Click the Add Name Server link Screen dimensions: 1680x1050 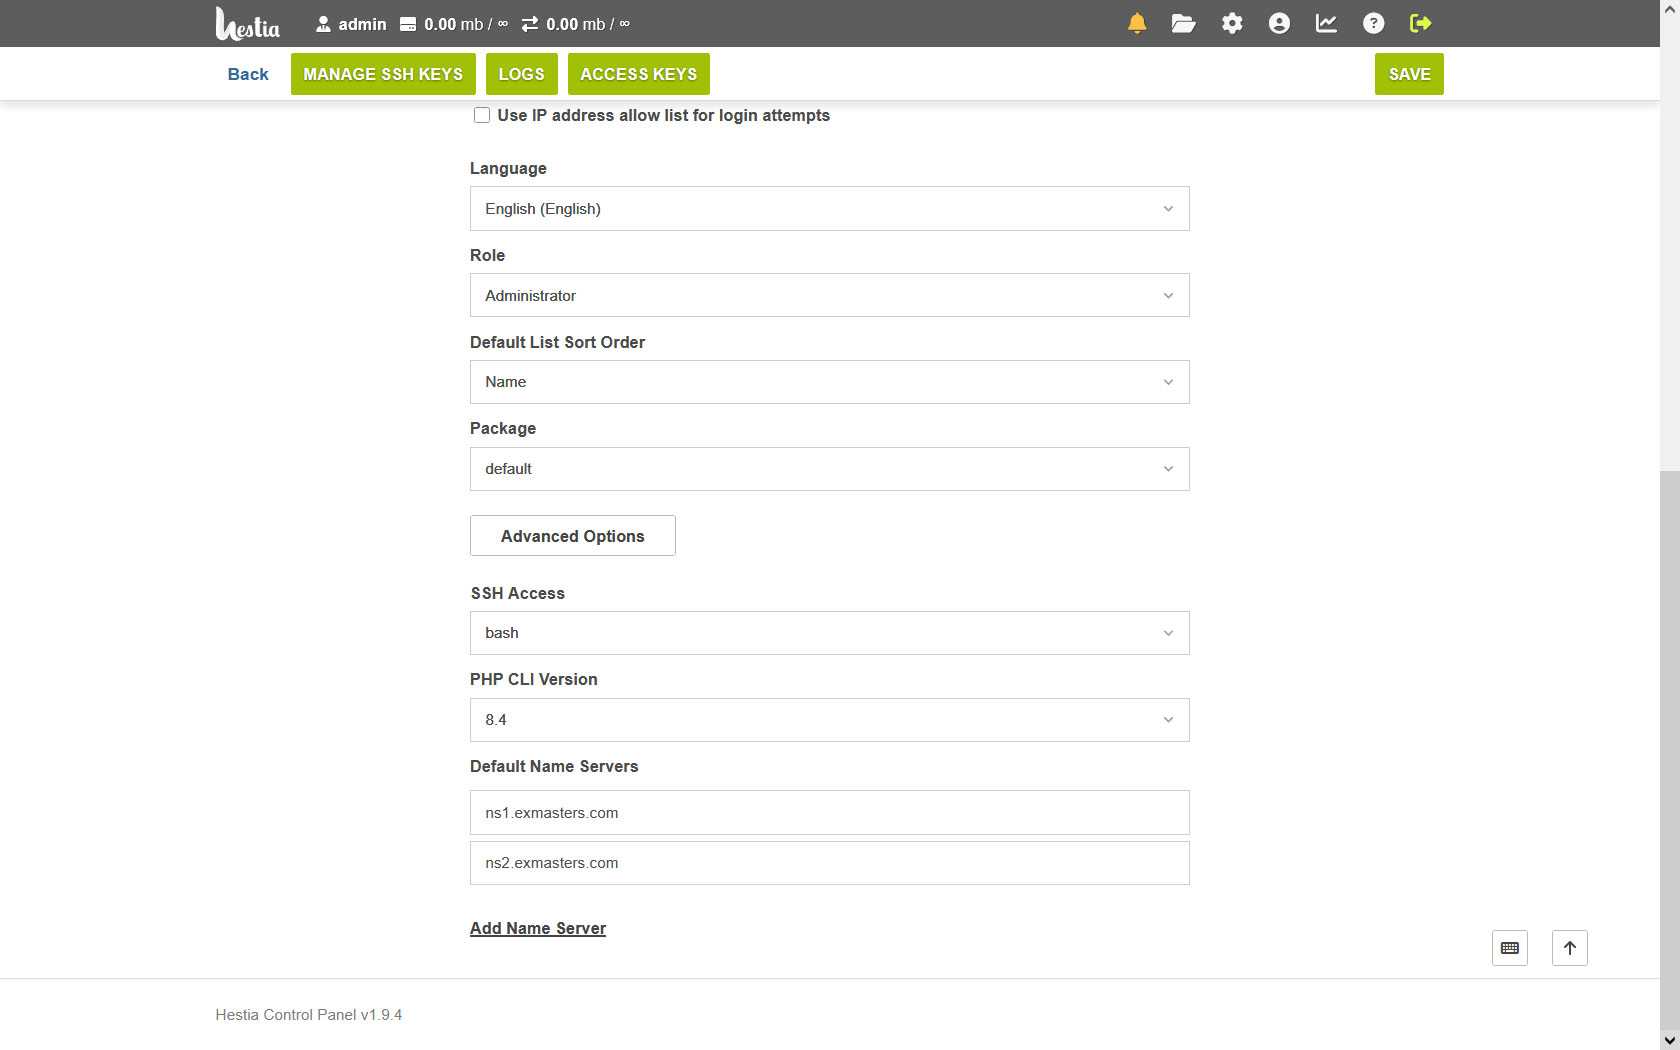coord(538,928)
